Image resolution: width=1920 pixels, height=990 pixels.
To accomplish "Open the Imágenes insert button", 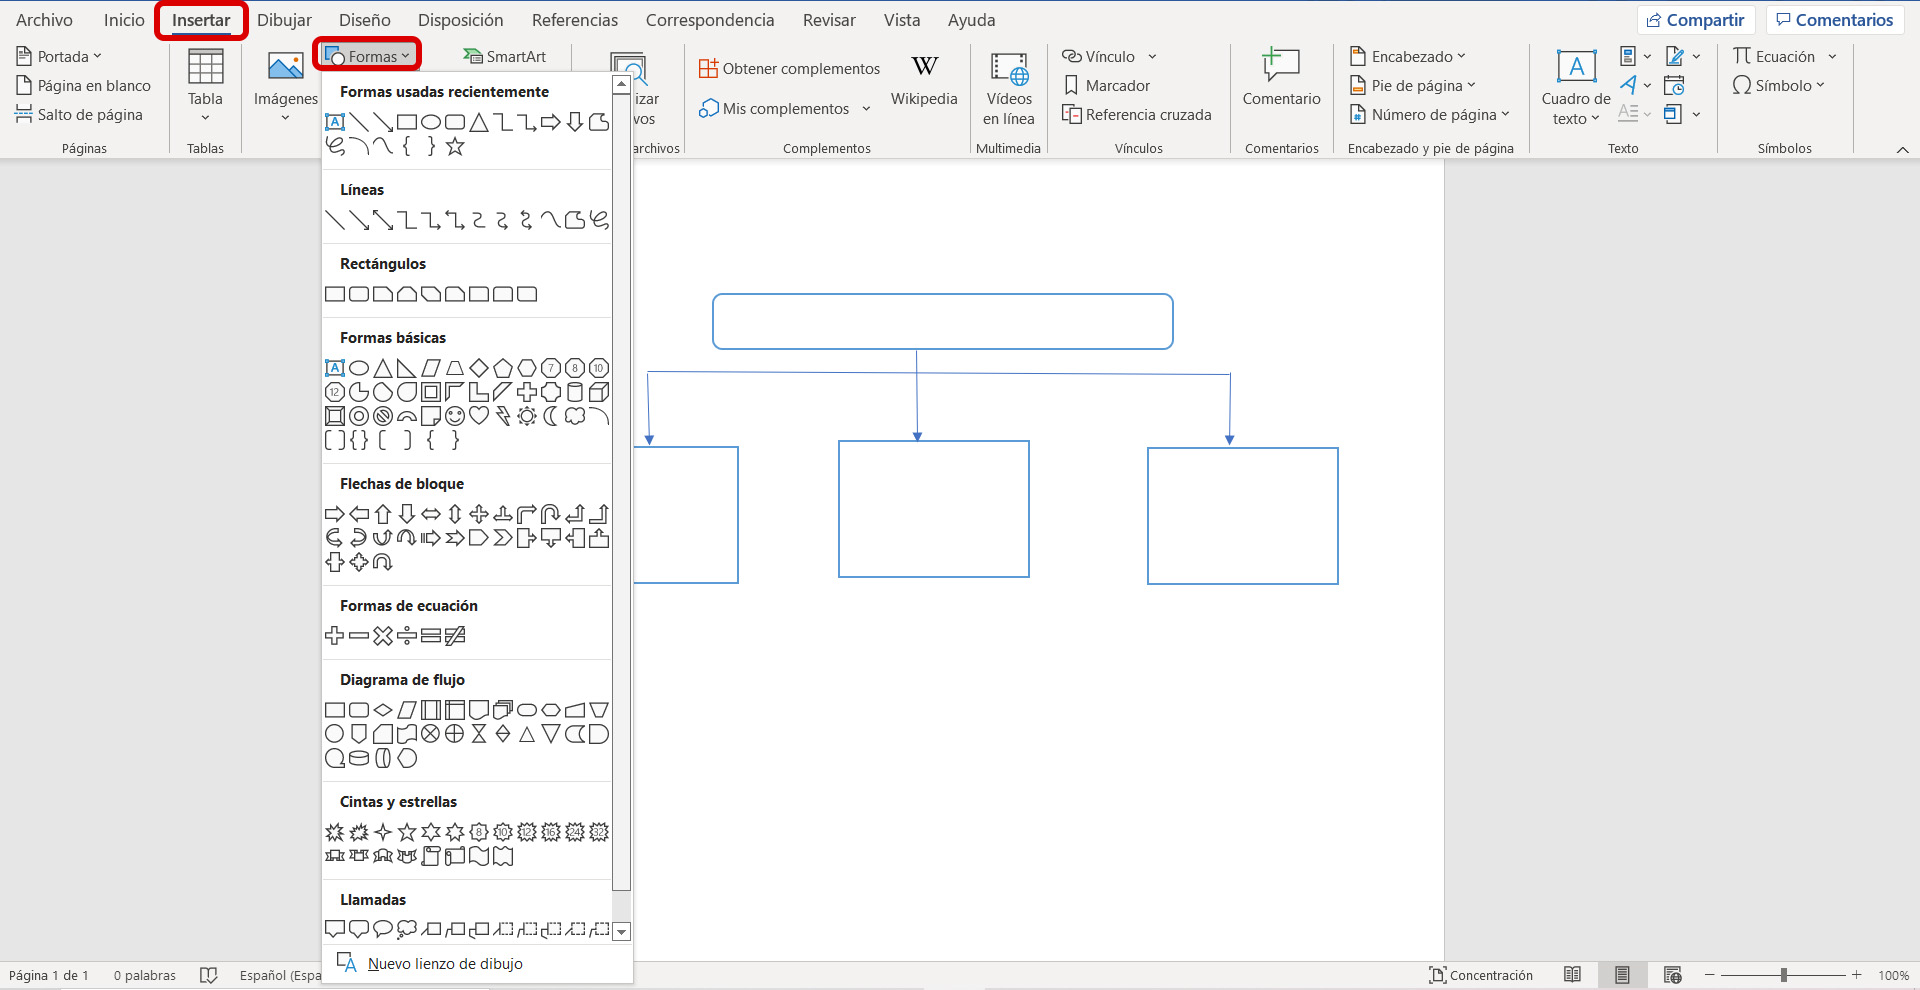I will click(285, 87).
